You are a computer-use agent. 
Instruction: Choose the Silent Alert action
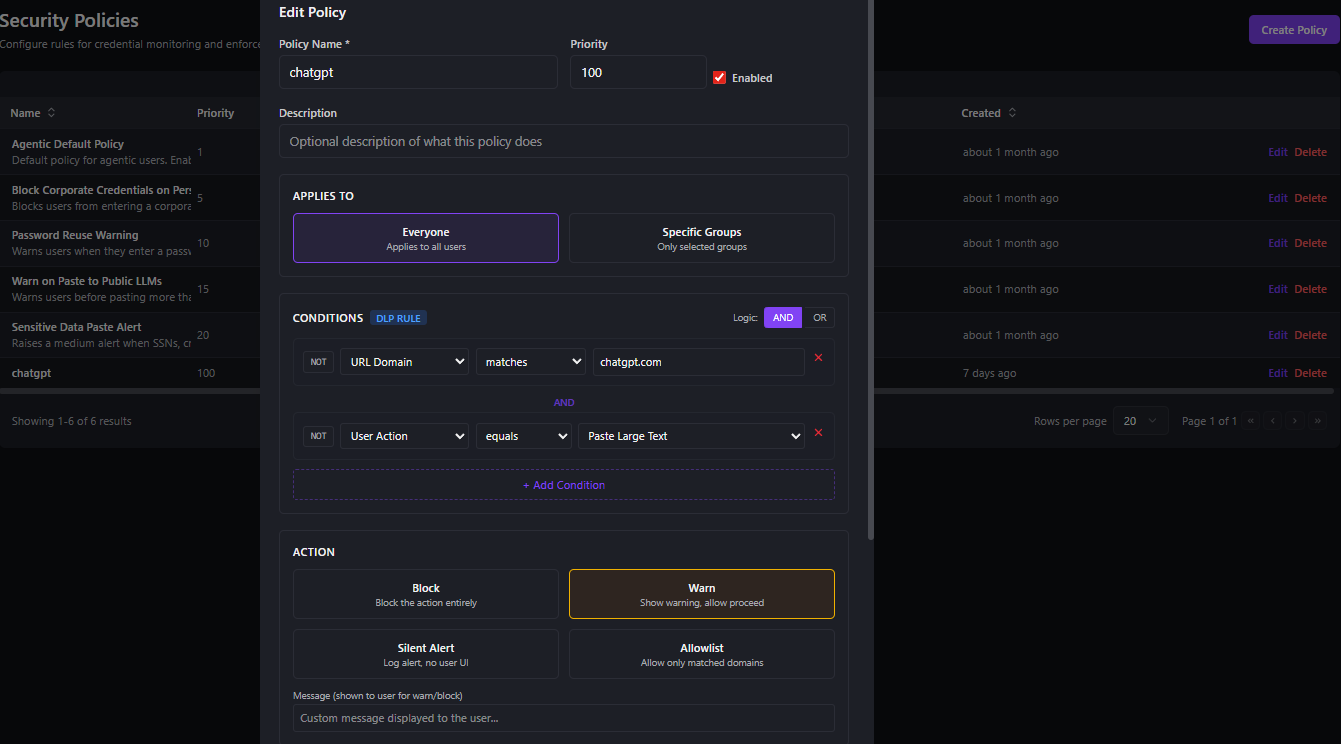click(x=426, y=654)
